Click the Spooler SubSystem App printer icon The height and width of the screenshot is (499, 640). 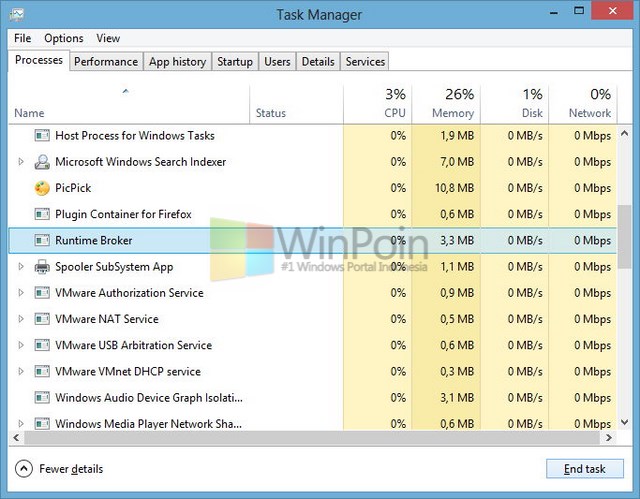pos(42,267)
